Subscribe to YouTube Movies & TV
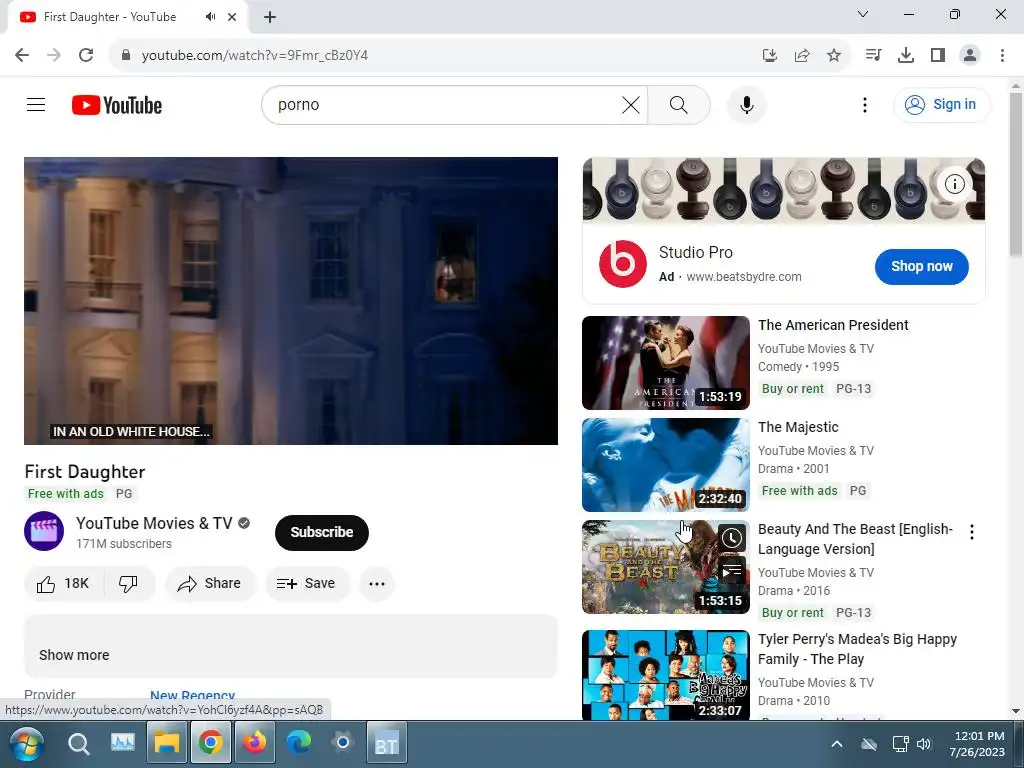Viewport: 1024px width, 768px height. tap(322, 532)
